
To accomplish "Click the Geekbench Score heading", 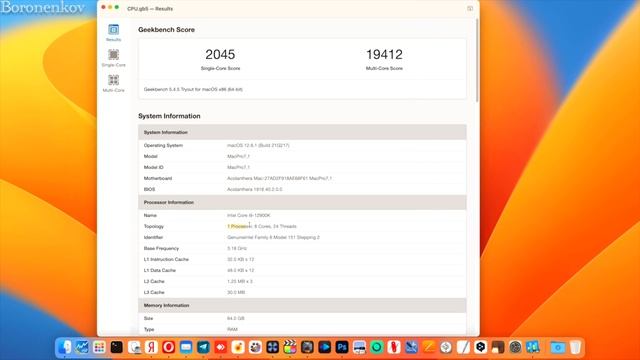I will (166, 29).
